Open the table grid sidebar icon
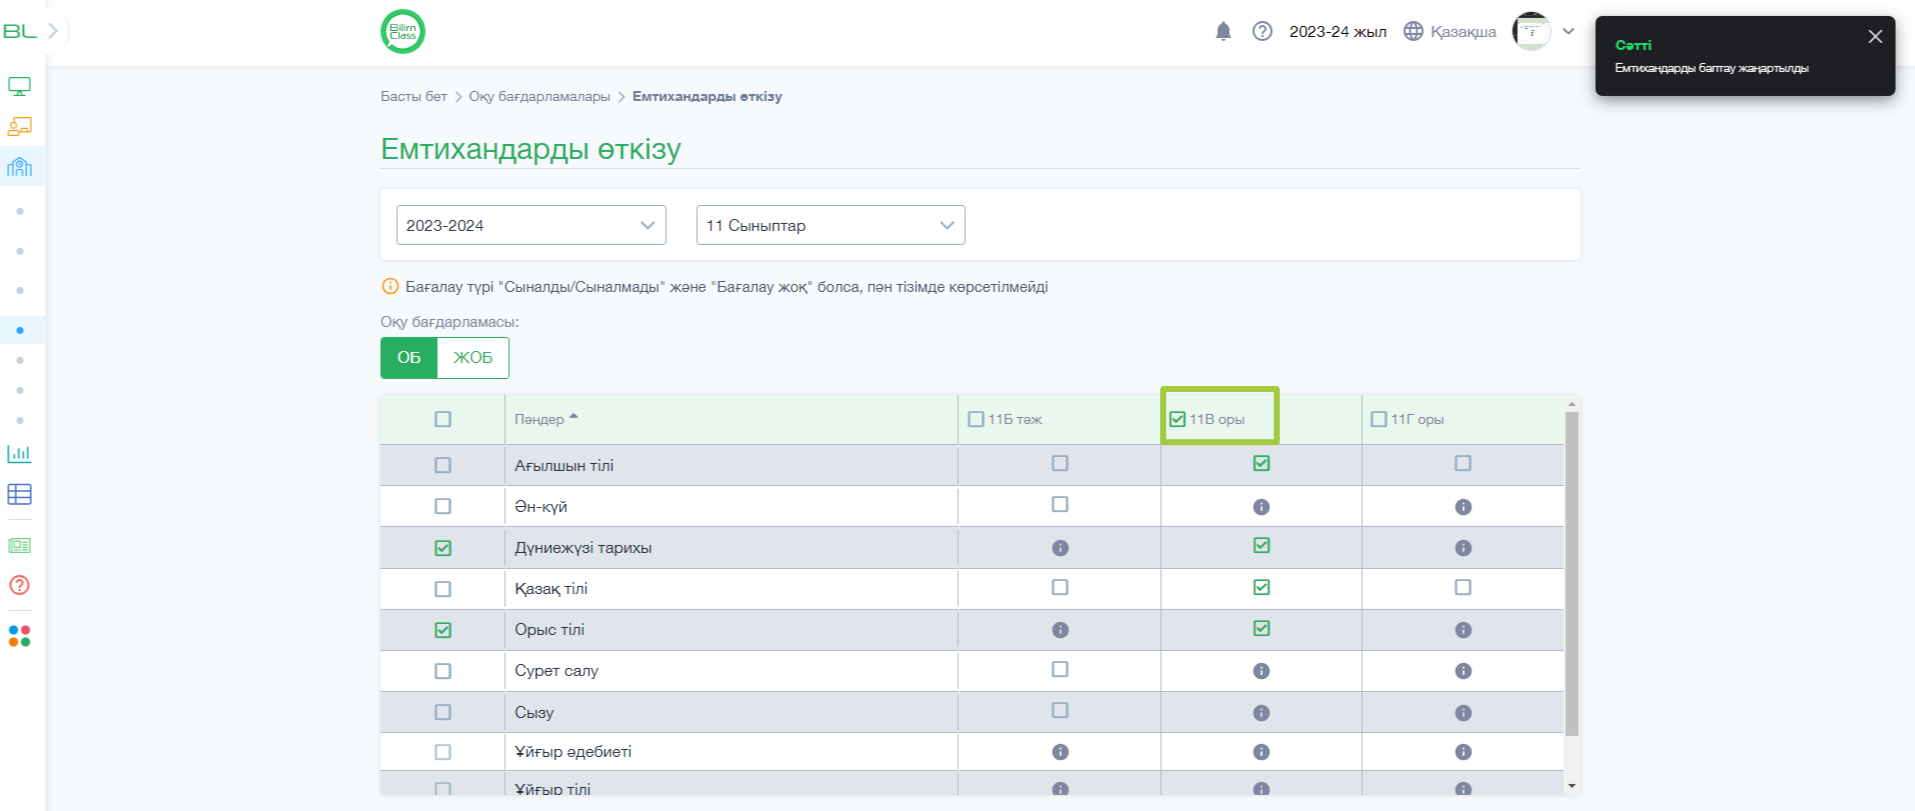This screenshot has width=1915, height=811. click(19, 494)
